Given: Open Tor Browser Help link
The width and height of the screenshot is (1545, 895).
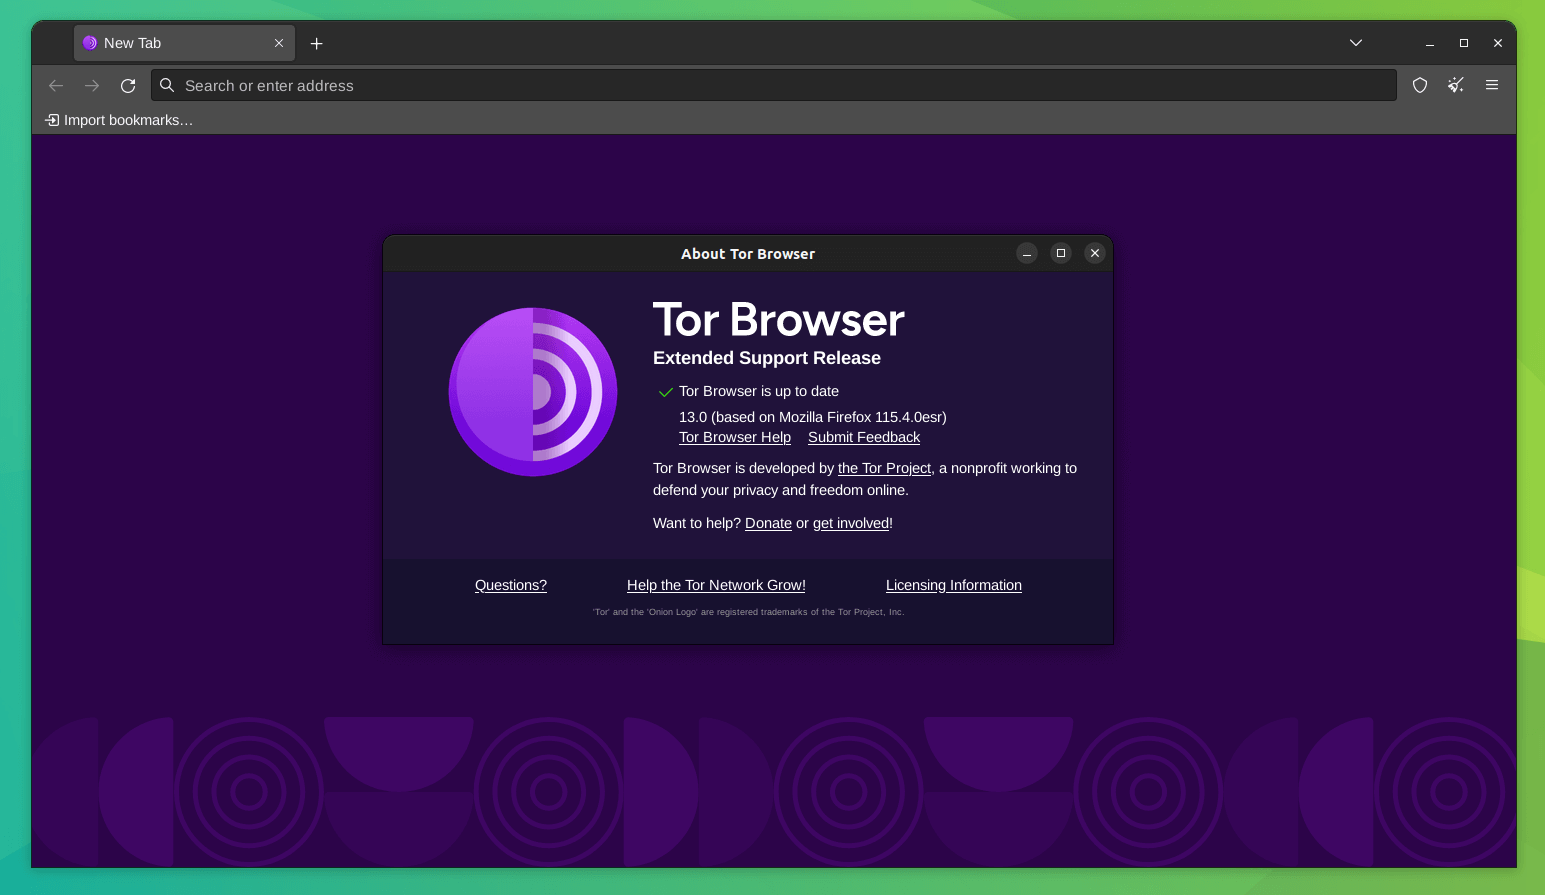Looking at the screenshot, I should pos(734,437).
